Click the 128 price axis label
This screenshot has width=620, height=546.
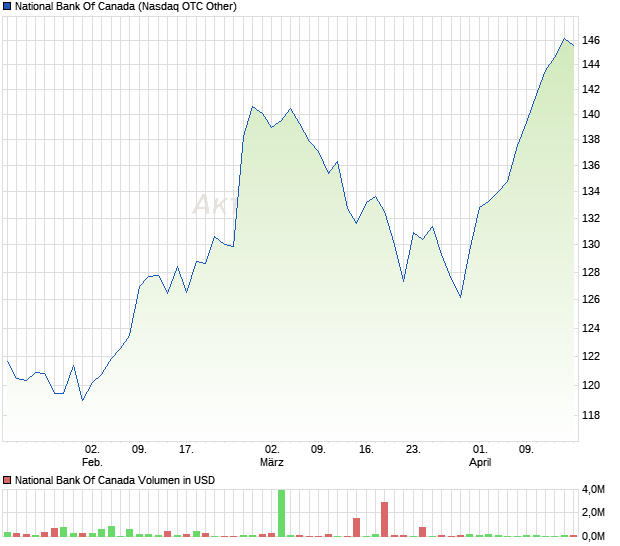pos(591,272)
